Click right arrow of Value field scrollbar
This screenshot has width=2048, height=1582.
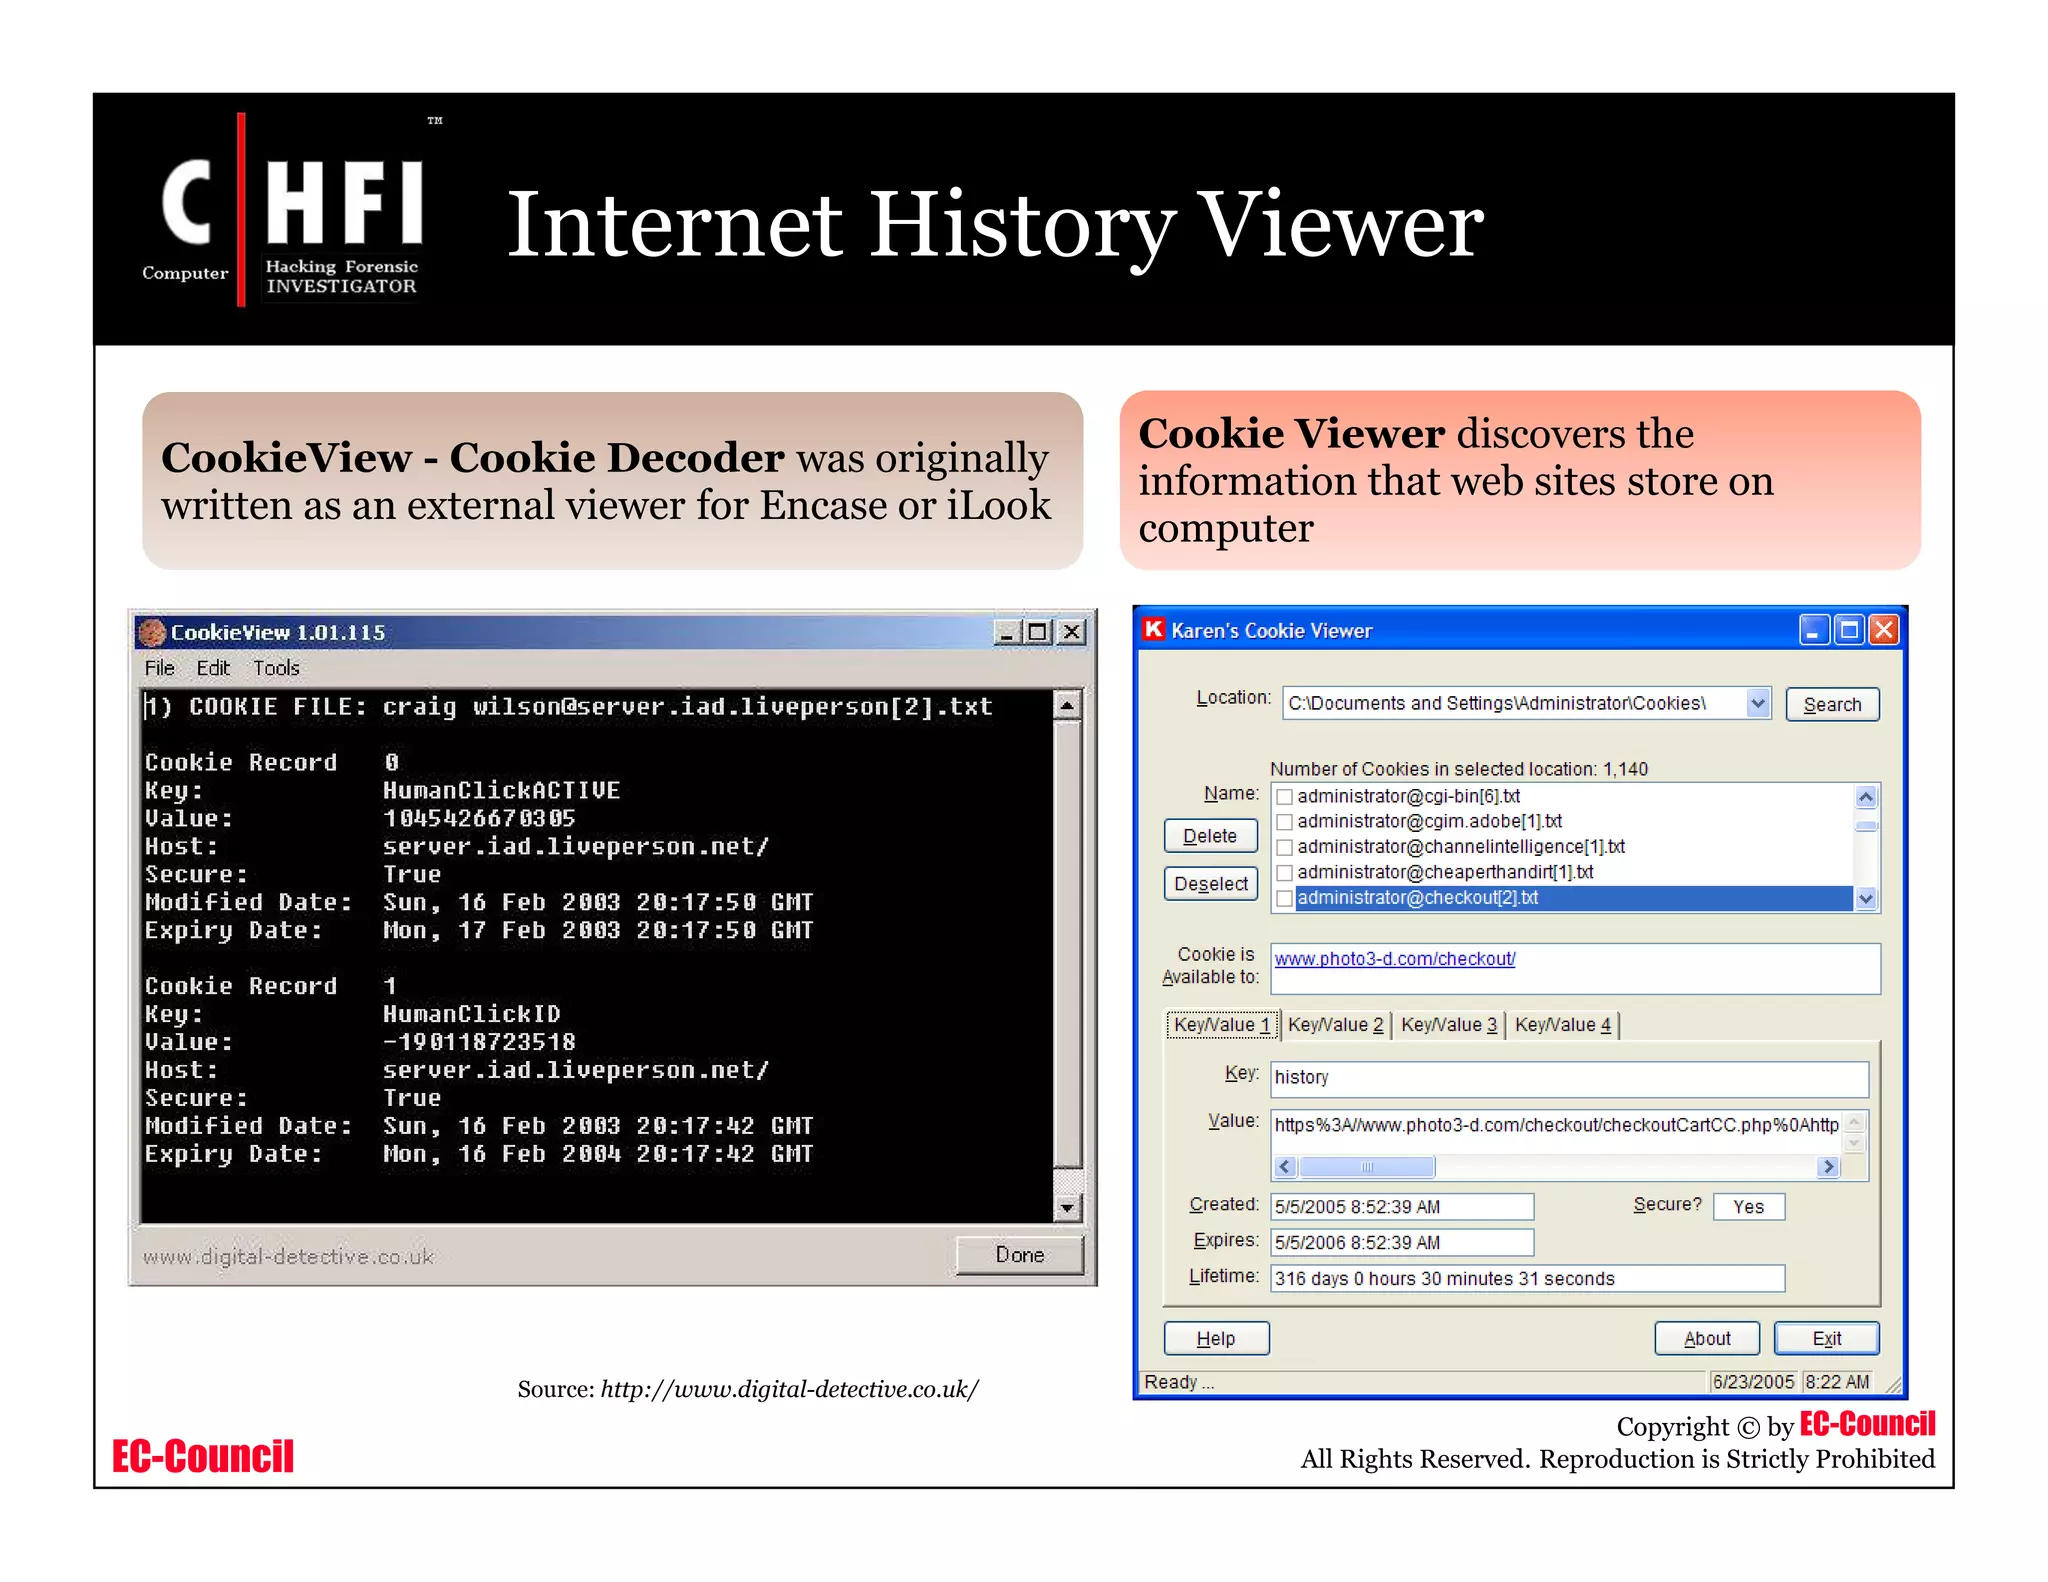pyautogui.click(x=1828, y=1166)
